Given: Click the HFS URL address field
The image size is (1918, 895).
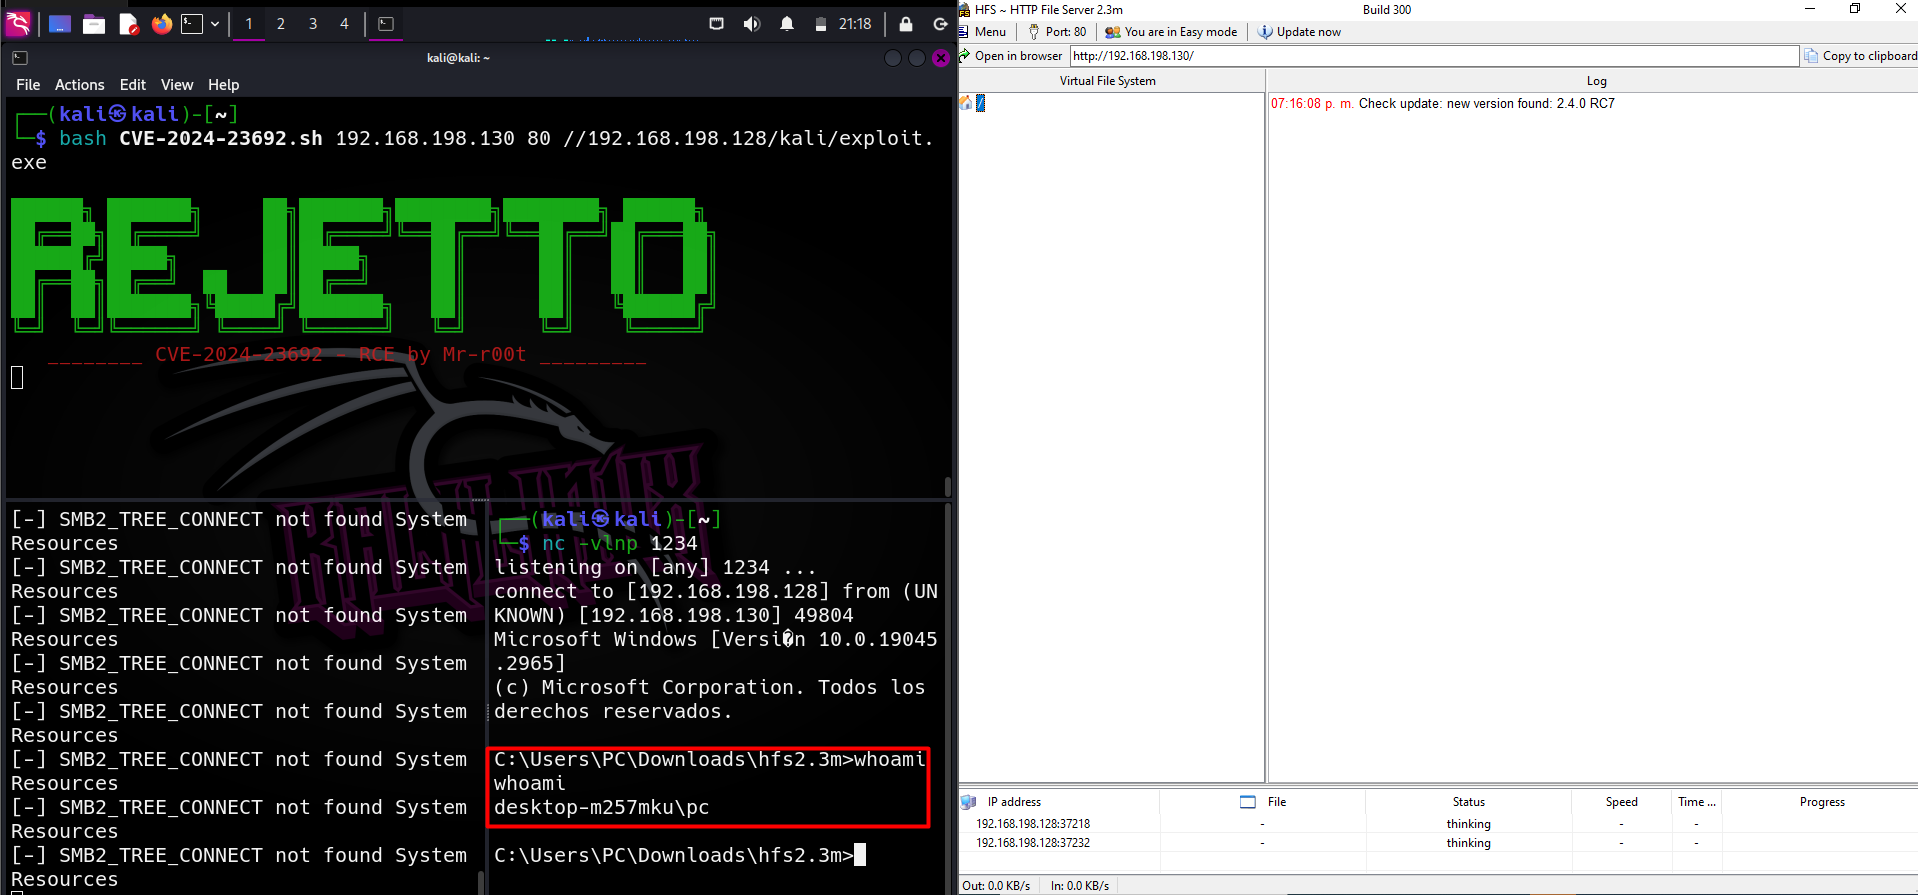Looking at the screenshot, I should click(x=1434, y=56).
